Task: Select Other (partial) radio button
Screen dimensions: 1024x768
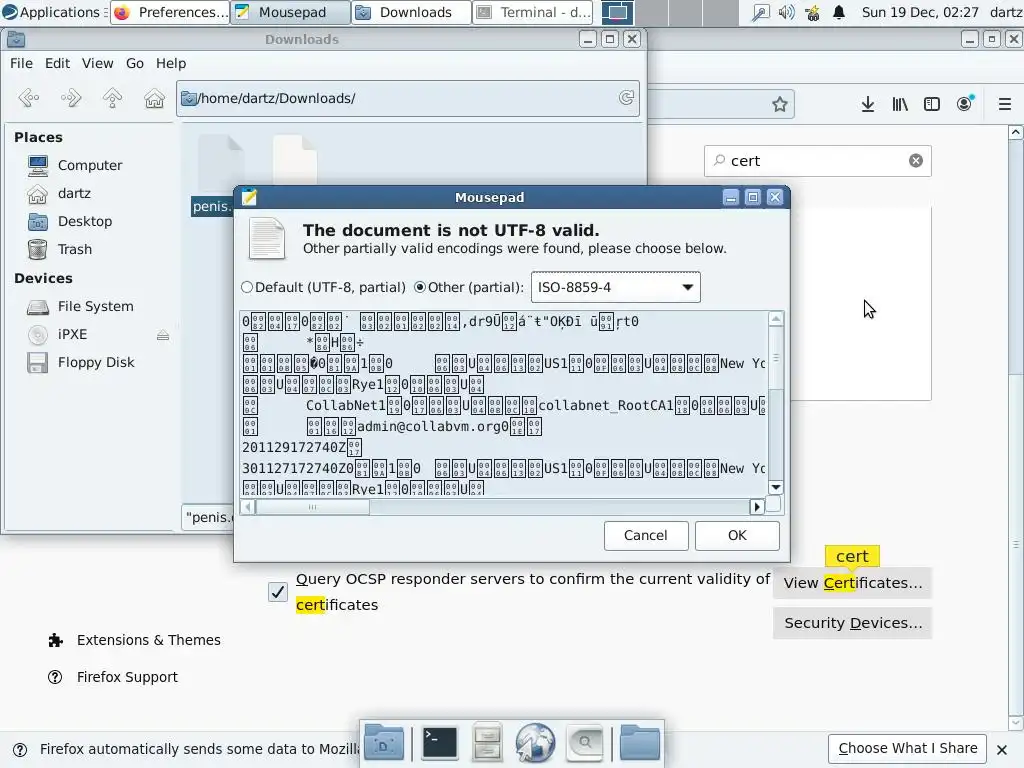Action: tap(420, 287)
